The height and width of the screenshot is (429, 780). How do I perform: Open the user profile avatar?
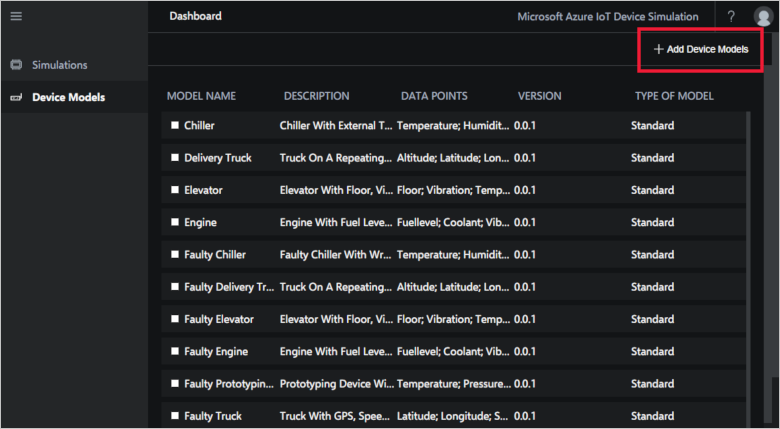[763, 16]
